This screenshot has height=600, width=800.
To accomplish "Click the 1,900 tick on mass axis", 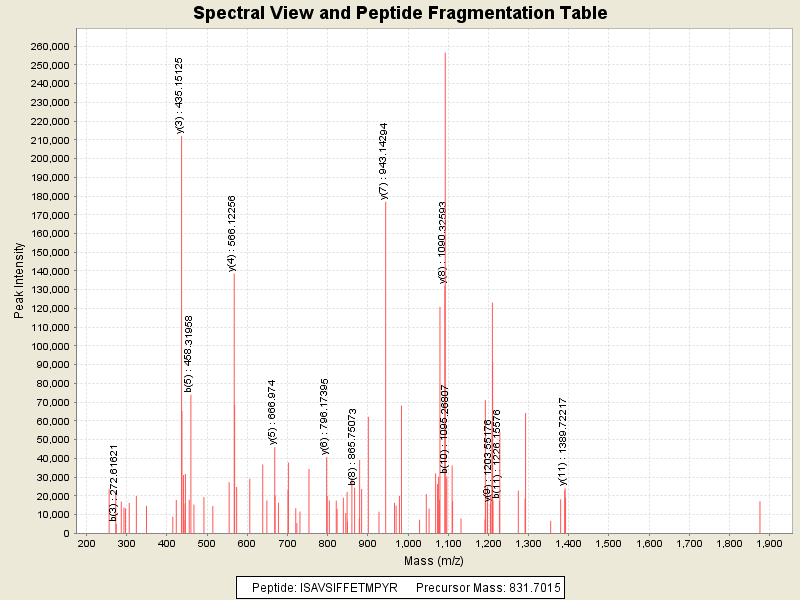I will tap(768, 542).
